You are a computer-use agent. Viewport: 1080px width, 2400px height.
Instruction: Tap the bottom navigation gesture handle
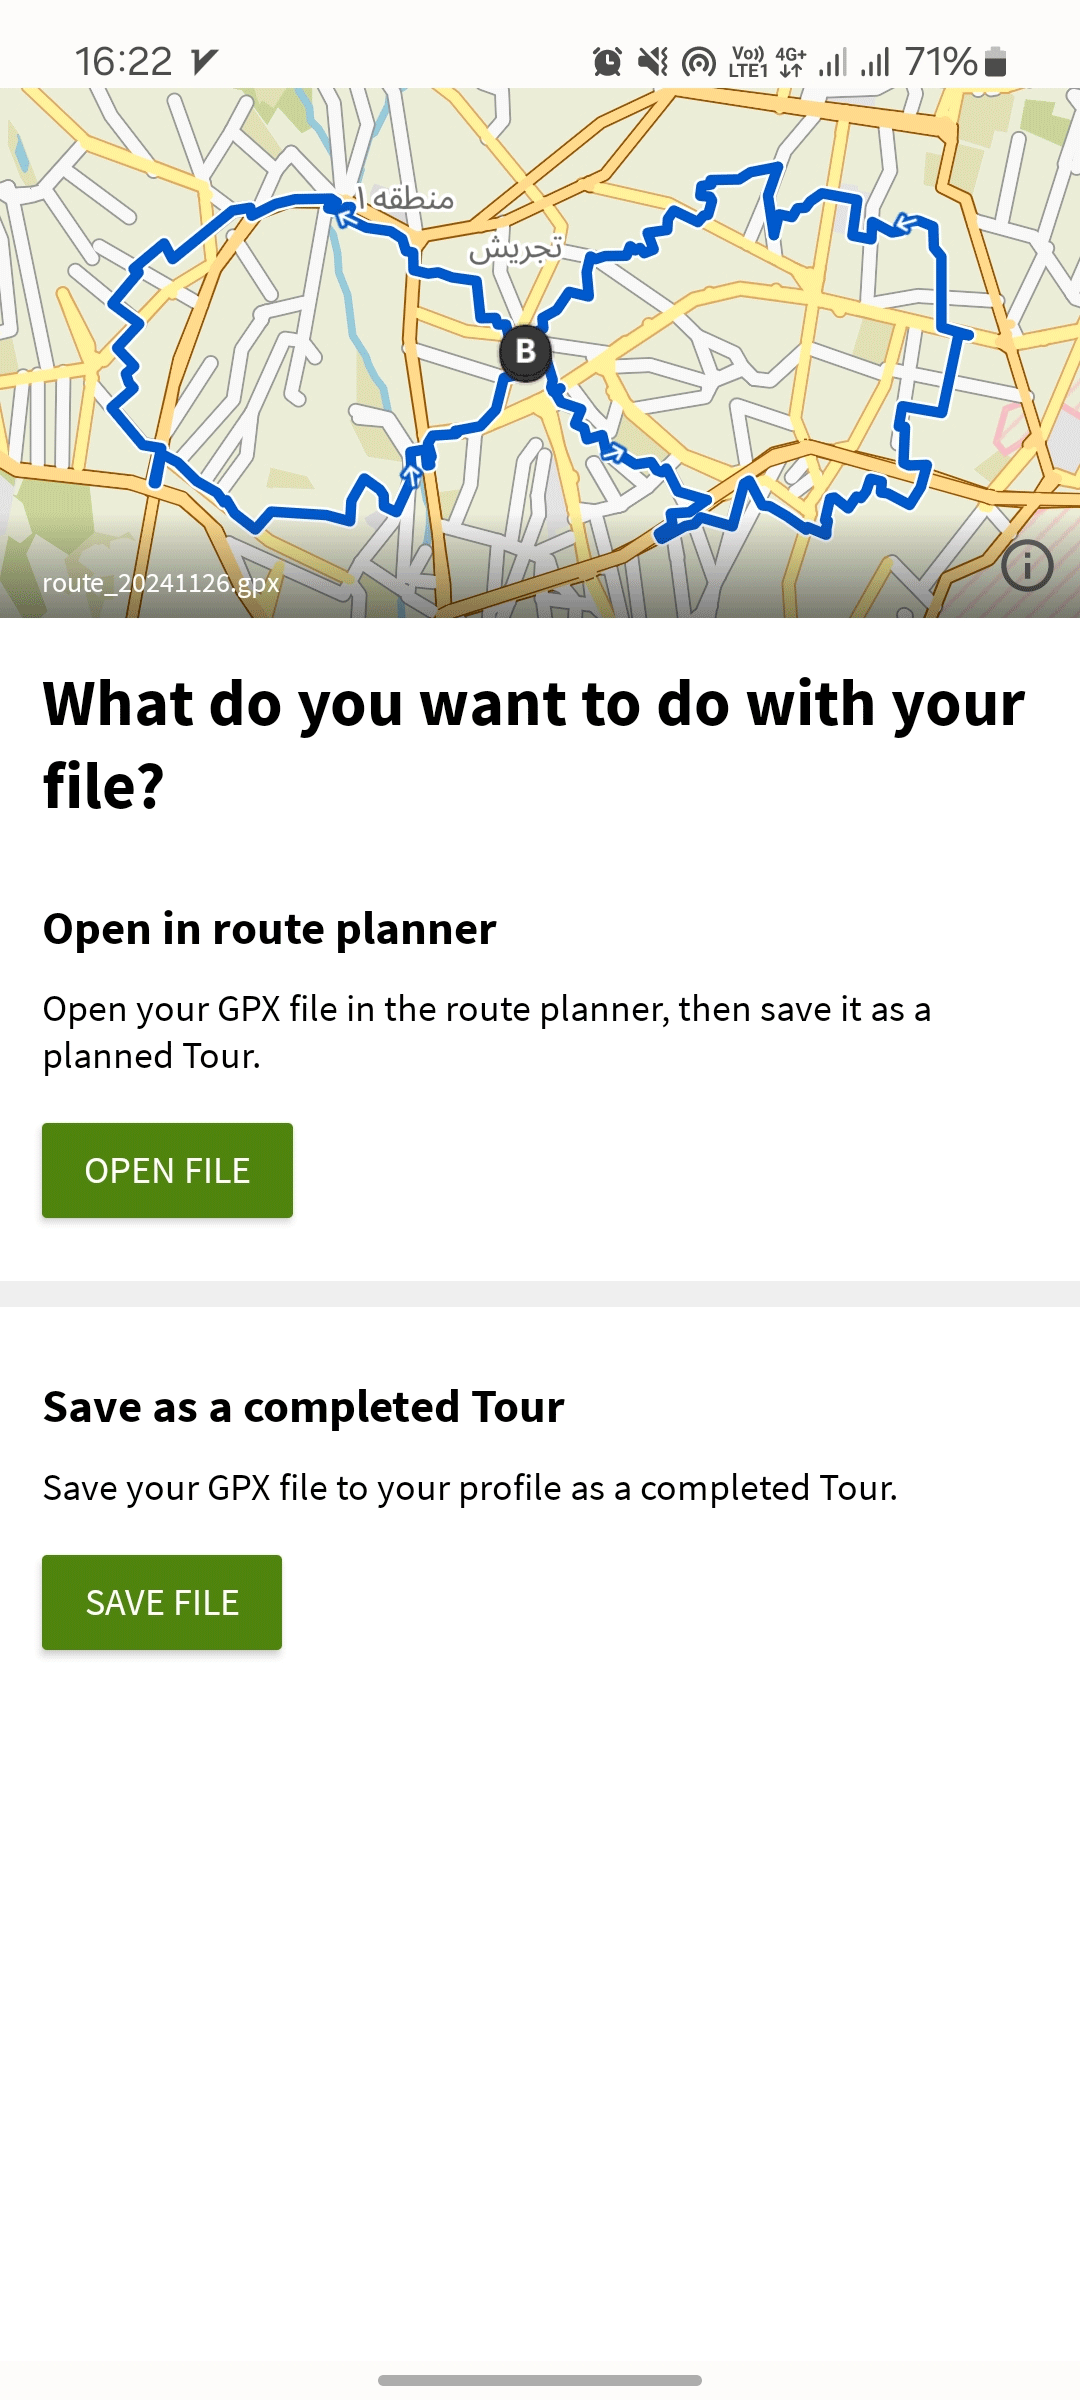pos(540,2380)
